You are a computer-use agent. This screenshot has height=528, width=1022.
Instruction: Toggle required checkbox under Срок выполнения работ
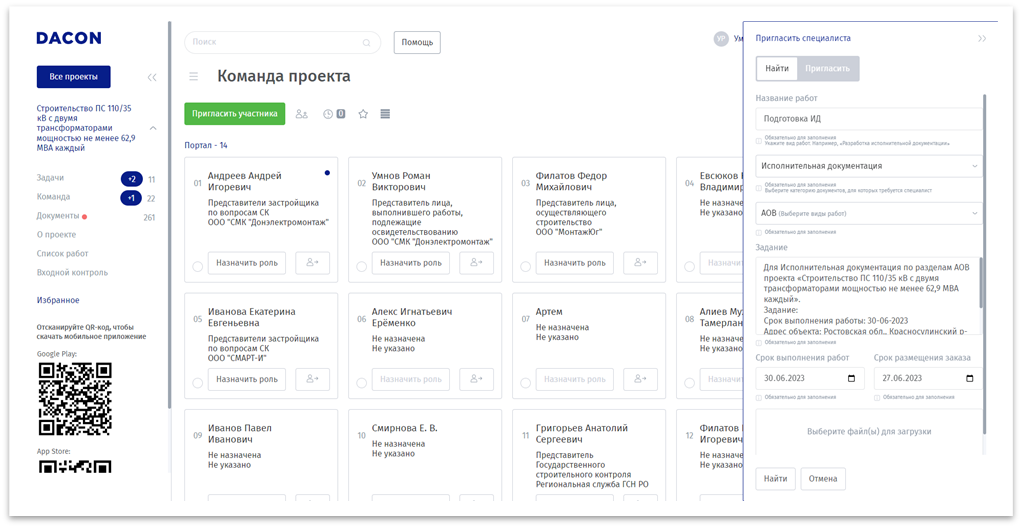pyautogui.click(x=760, y=397)
